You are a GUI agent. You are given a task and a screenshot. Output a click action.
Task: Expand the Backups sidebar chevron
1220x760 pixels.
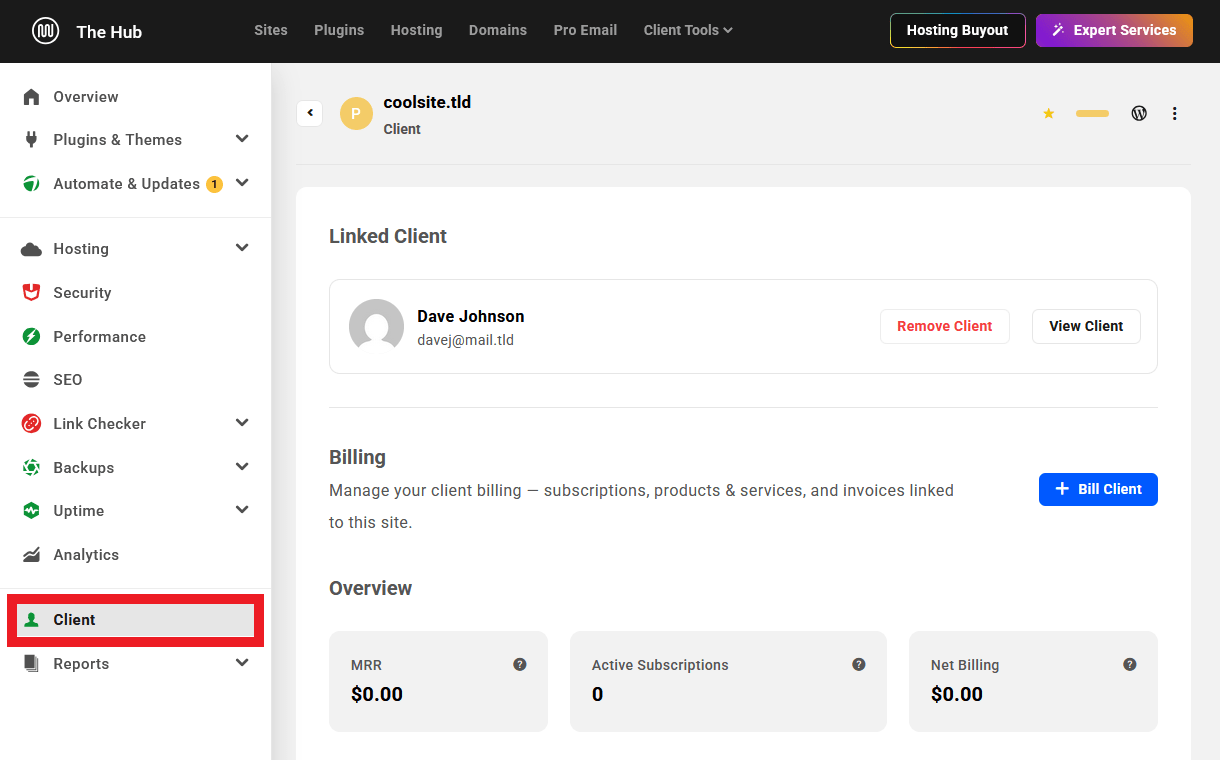[242, 467]
